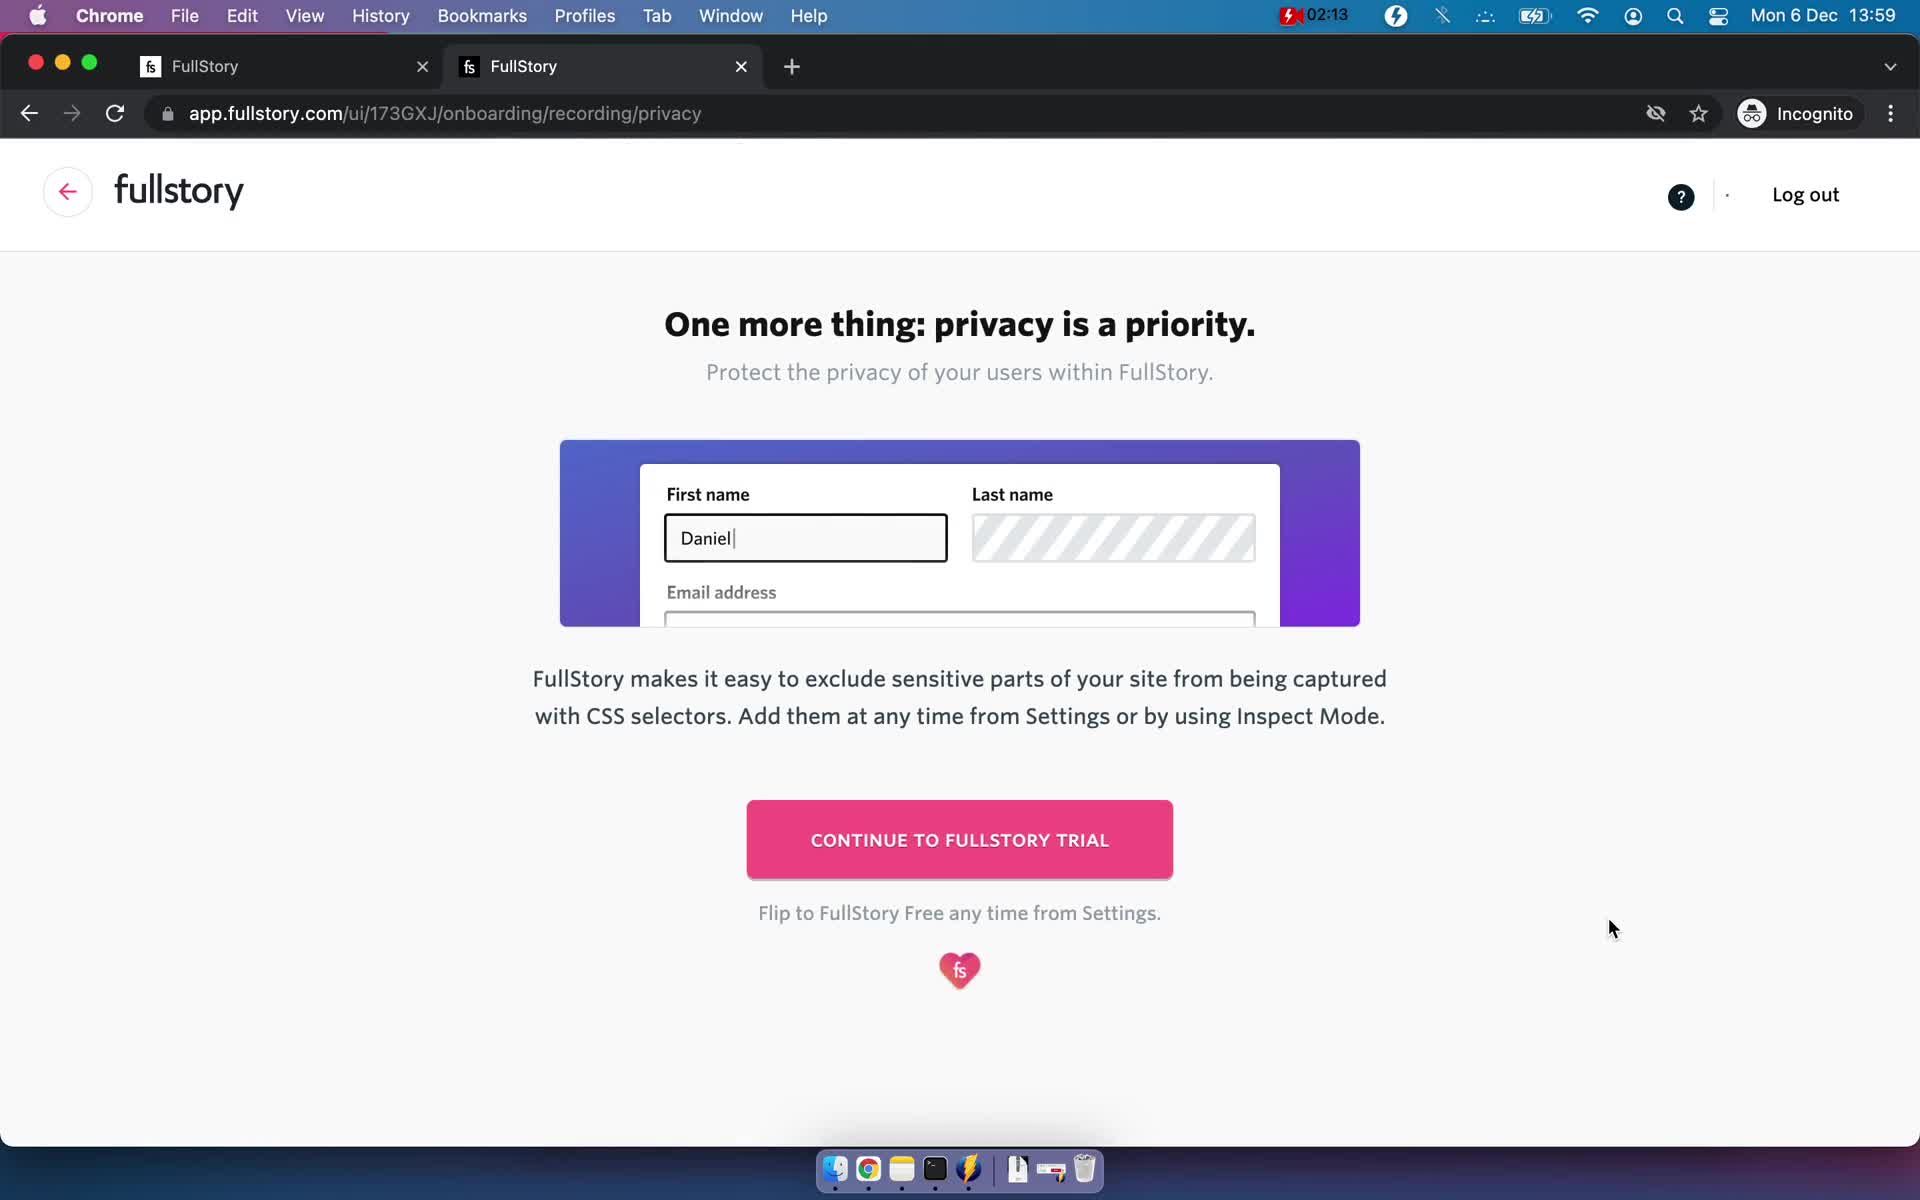
Task: Click the 'CONTINUE TO FULLSTORY TRIAL' button
Action: (959, 839)
